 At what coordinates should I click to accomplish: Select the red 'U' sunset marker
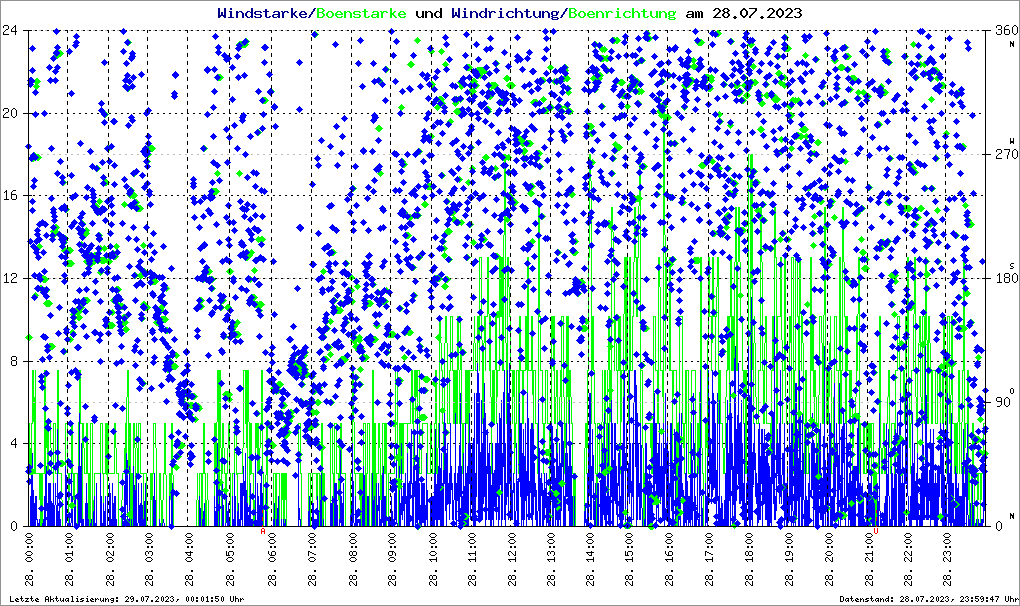pos(876,531)
